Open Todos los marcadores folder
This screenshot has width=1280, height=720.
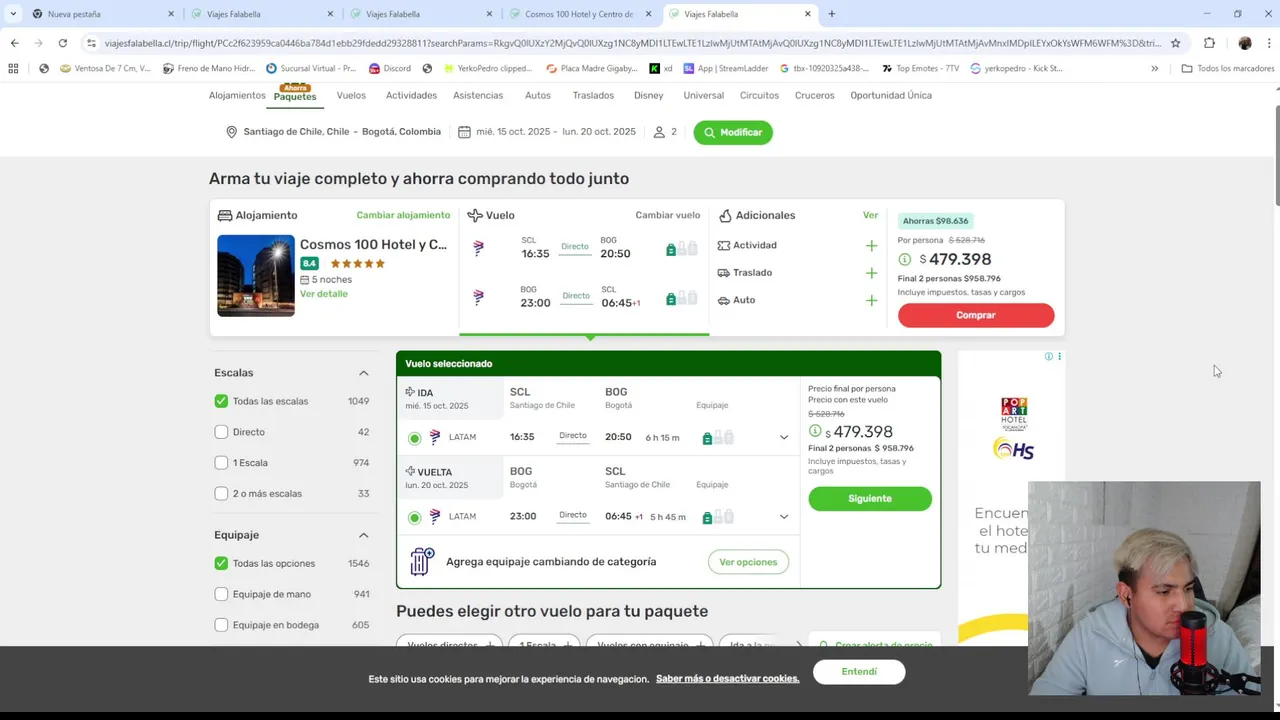pos(1228,68)
